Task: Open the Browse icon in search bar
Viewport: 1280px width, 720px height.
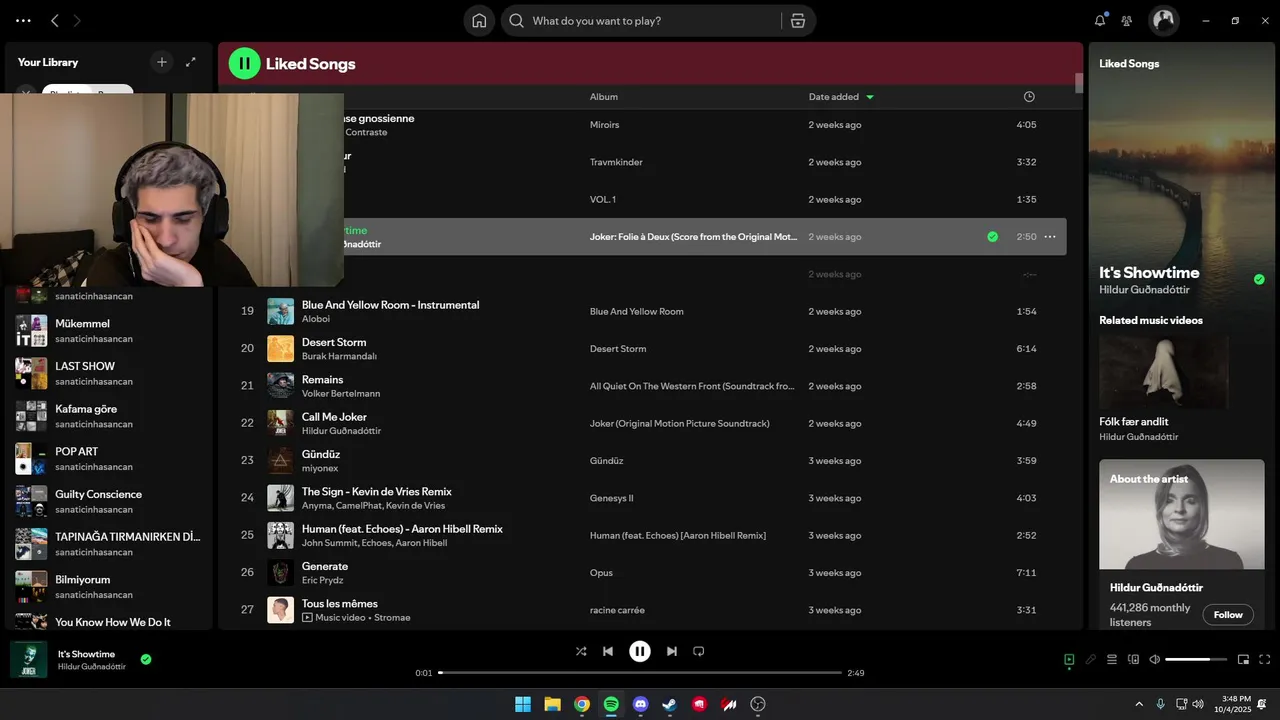Action: point(797,20)
